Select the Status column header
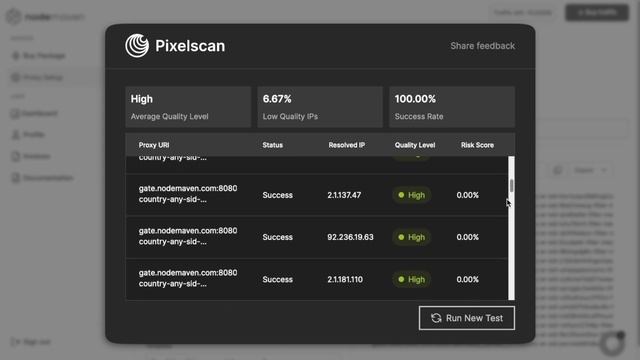 pos(273,145)
